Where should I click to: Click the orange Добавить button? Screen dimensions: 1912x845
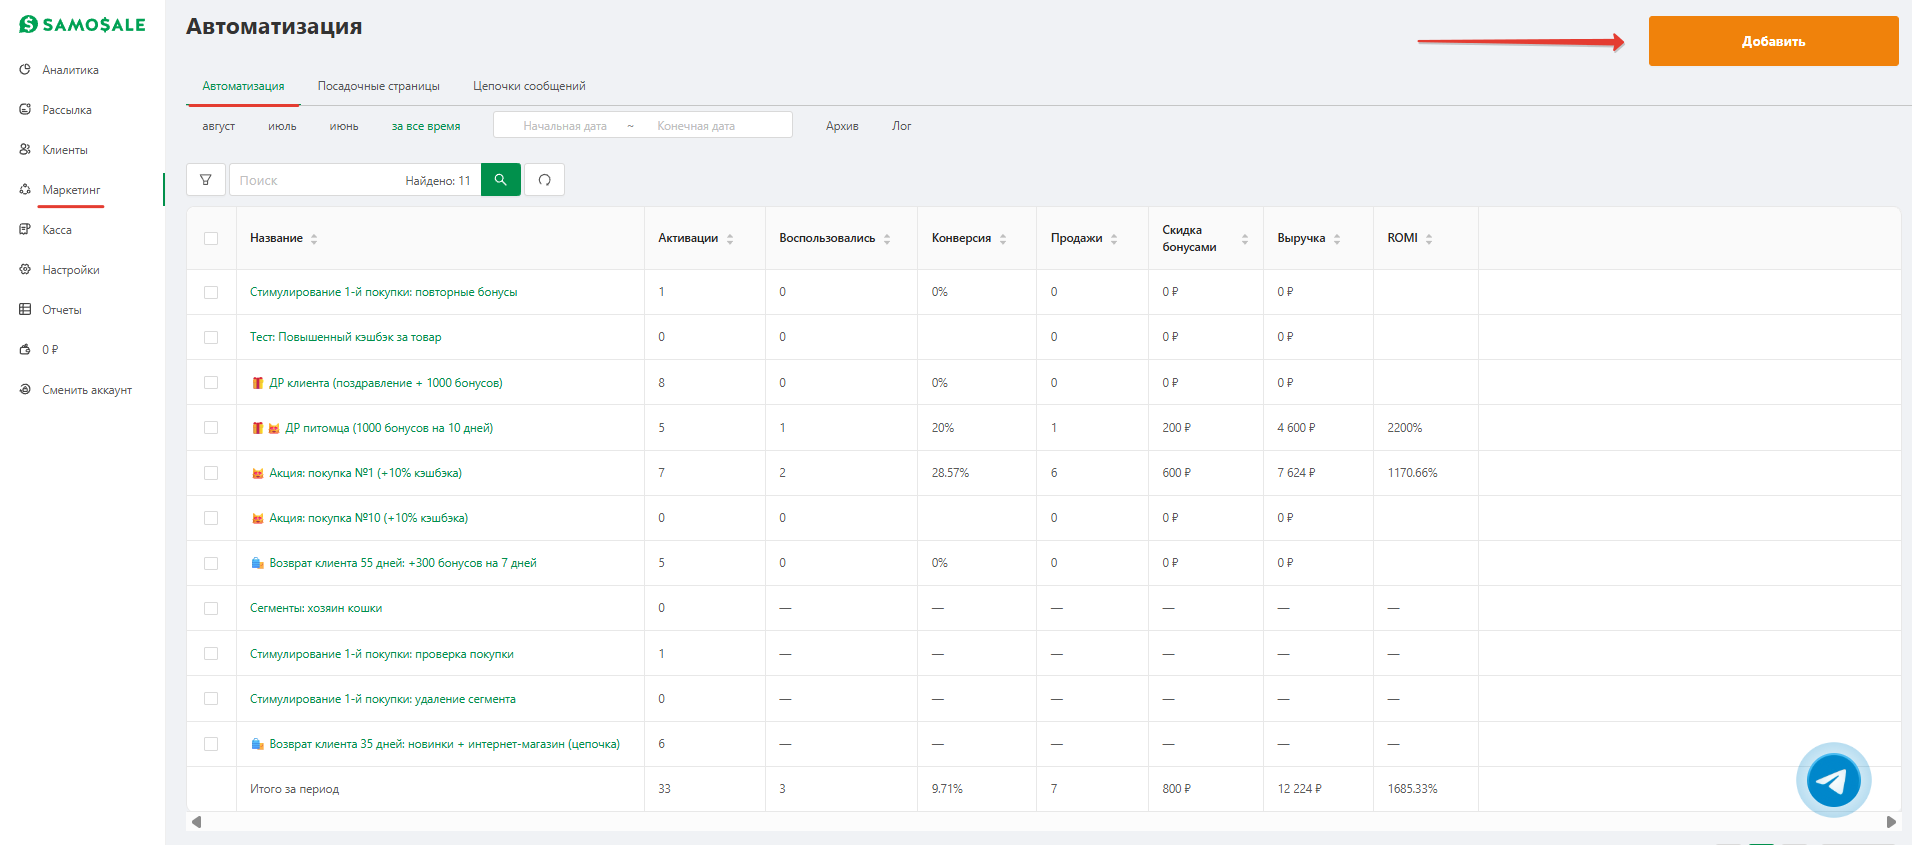pos(1773,41)
